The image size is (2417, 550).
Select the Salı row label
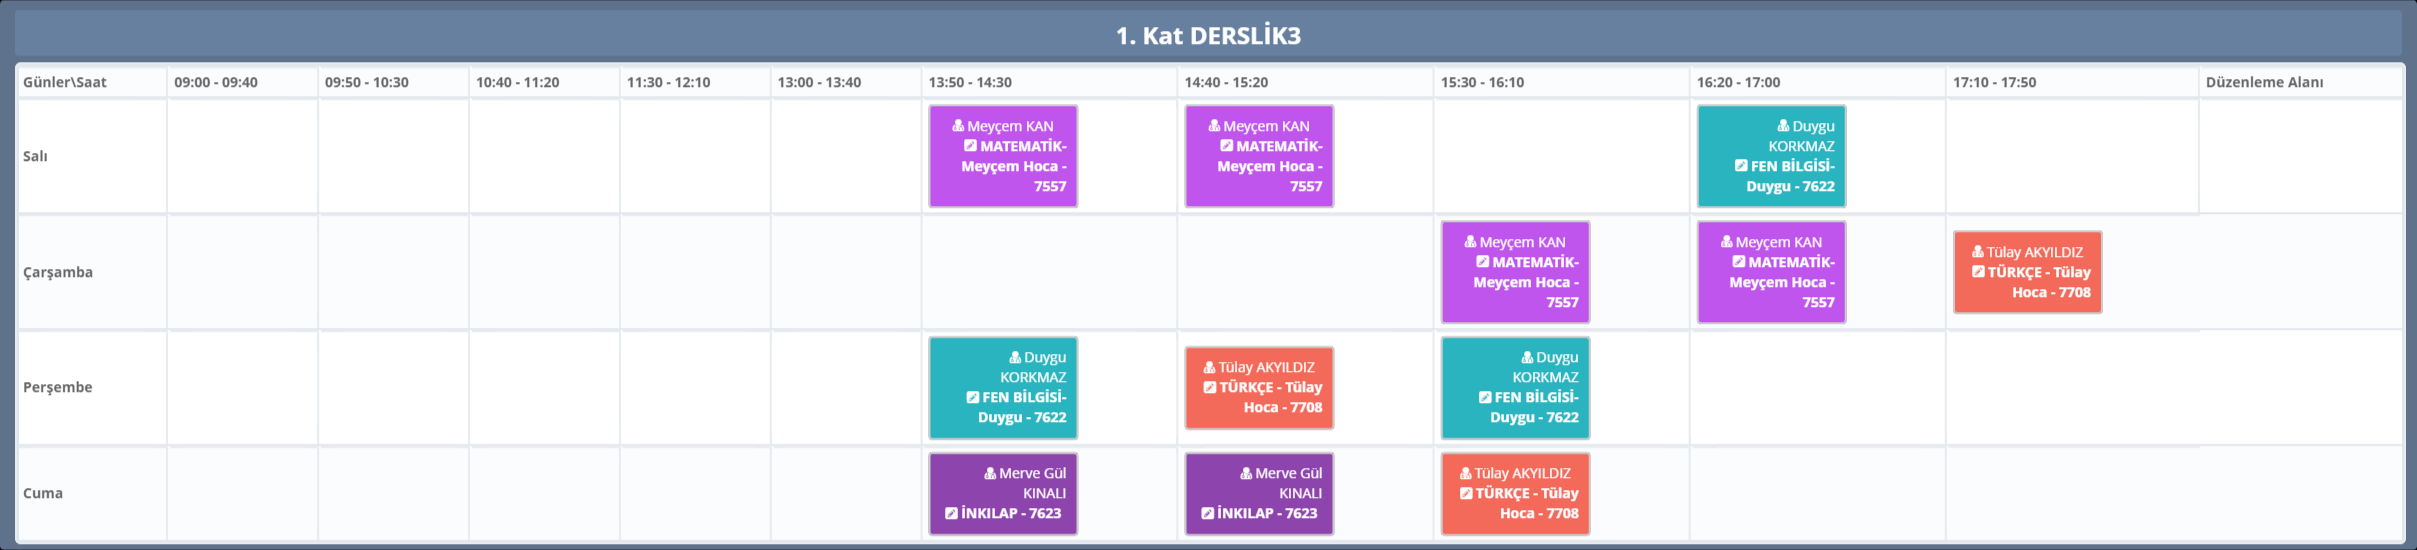coord(36,156)
